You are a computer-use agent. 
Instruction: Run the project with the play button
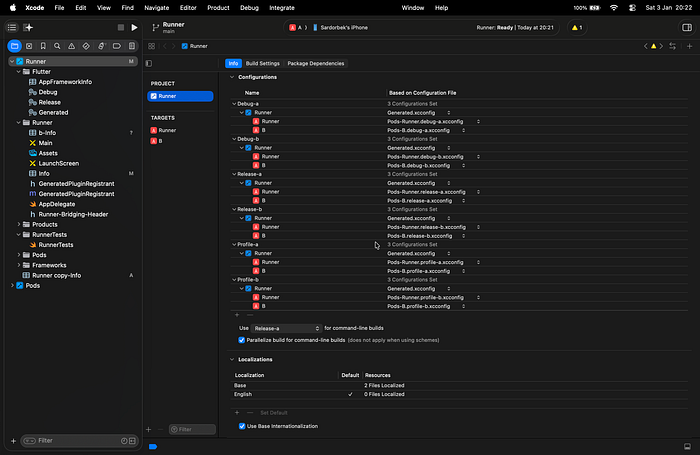134,28
